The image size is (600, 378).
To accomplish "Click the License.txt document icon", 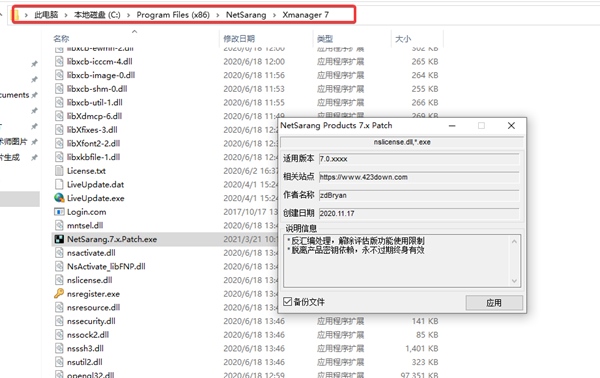I will (59, 171).
